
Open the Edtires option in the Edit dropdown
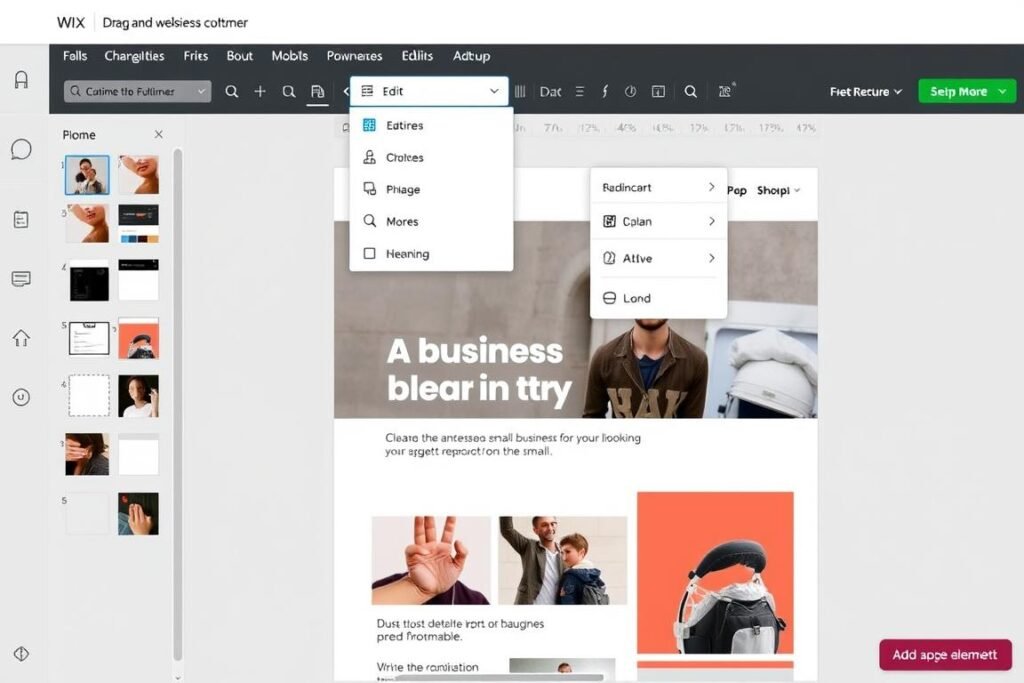click(x=404, y=125)
